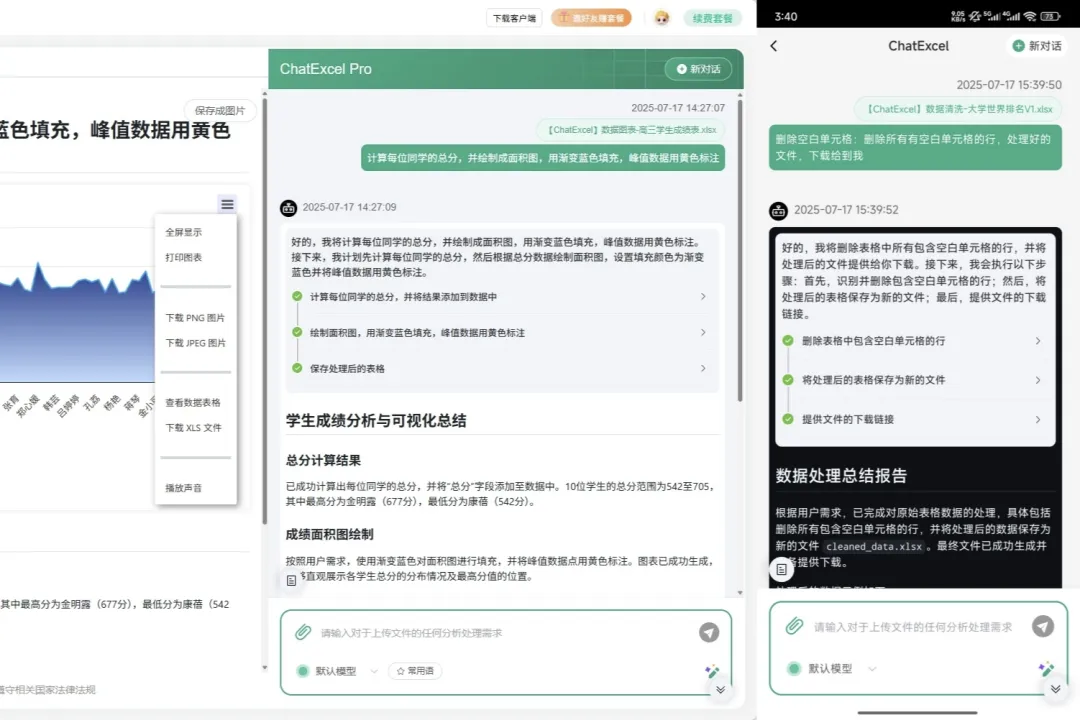Image resolution: width=1080 pixels, height=720 pixels.
Task: Open 默认模型 dropdown in mobile view
Action: [x=833, y=668]
